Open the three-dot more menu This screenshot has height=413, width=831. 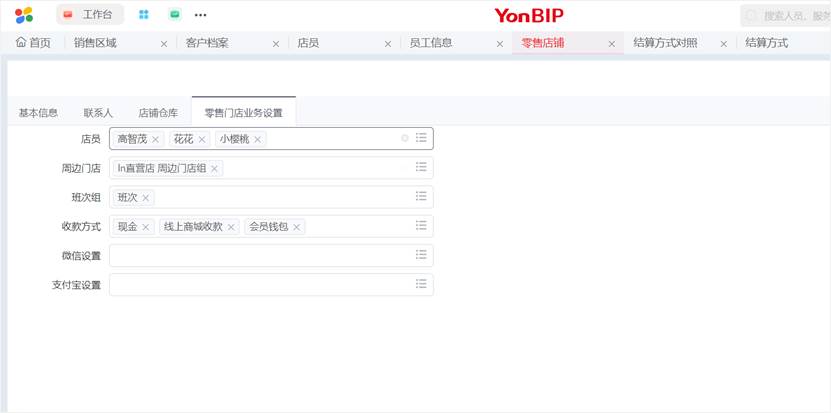tap(201, 15)
